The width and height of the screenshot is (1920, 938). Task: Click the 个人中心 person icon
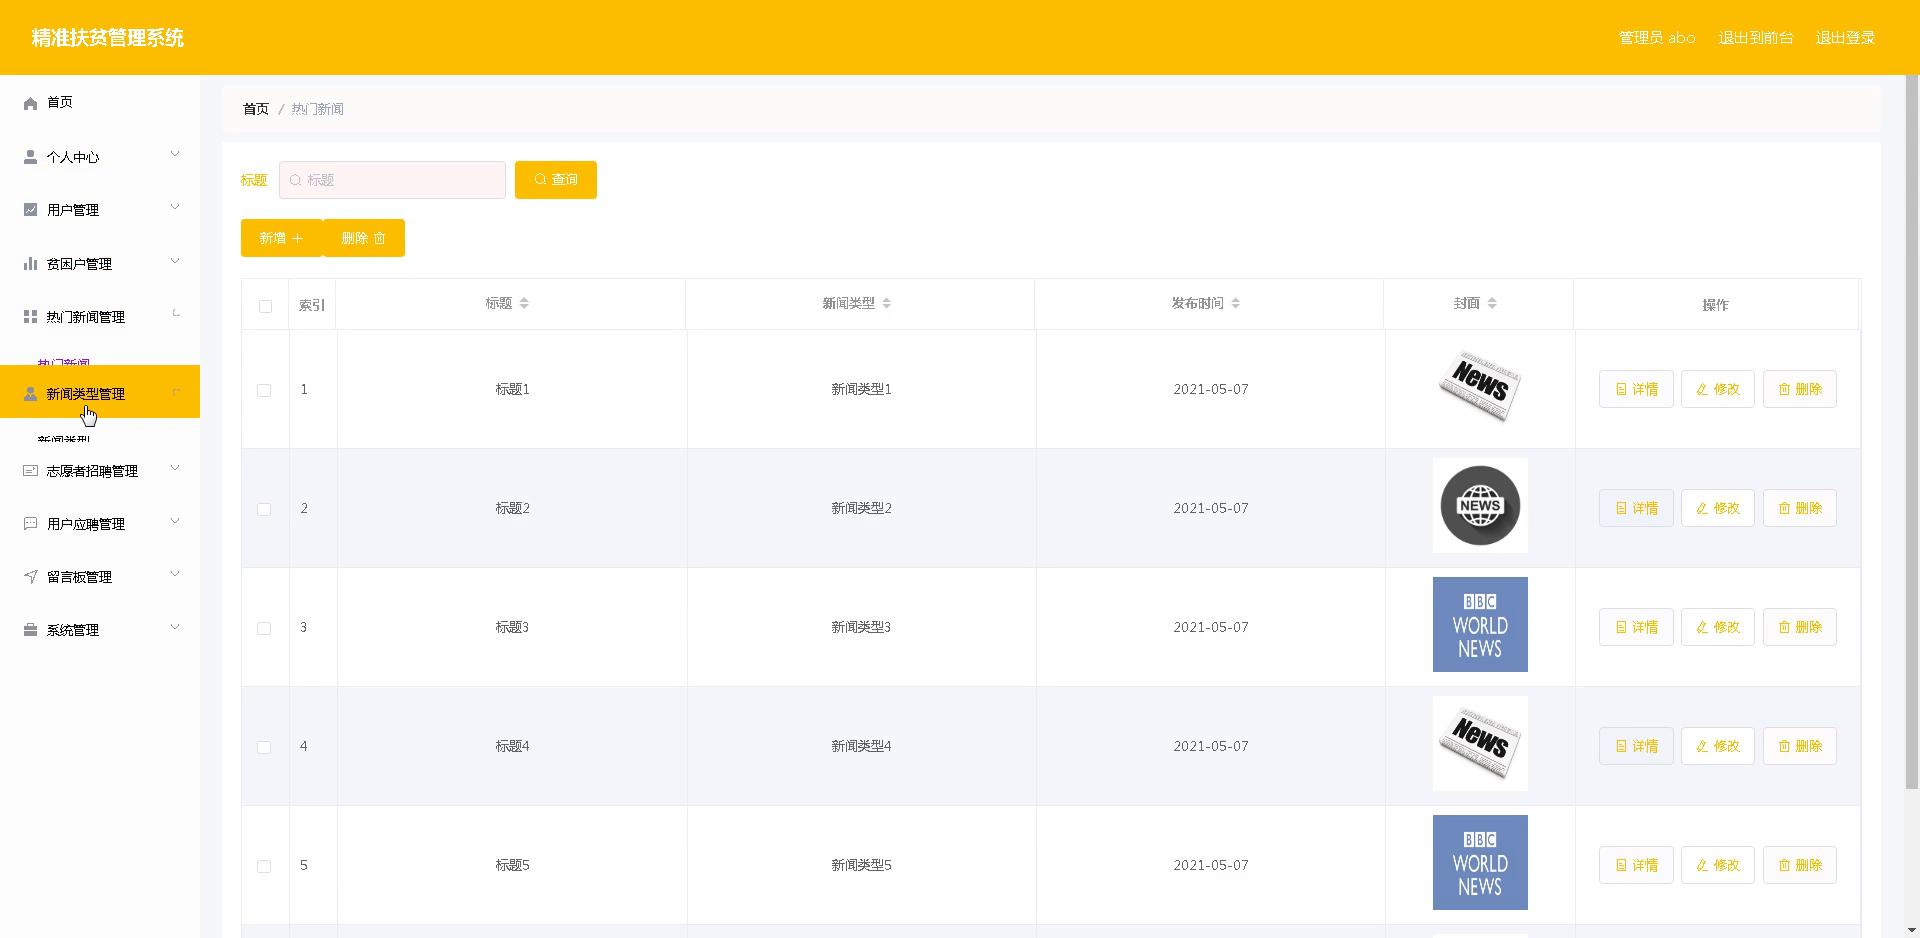(x=30, y=157)
